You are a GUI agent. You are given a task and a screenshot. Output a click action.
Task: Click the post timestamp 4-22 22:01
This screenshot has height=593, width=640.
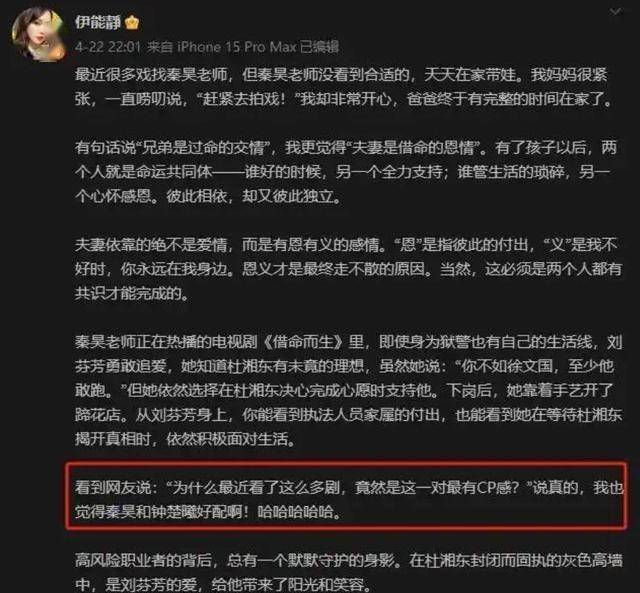108,47
